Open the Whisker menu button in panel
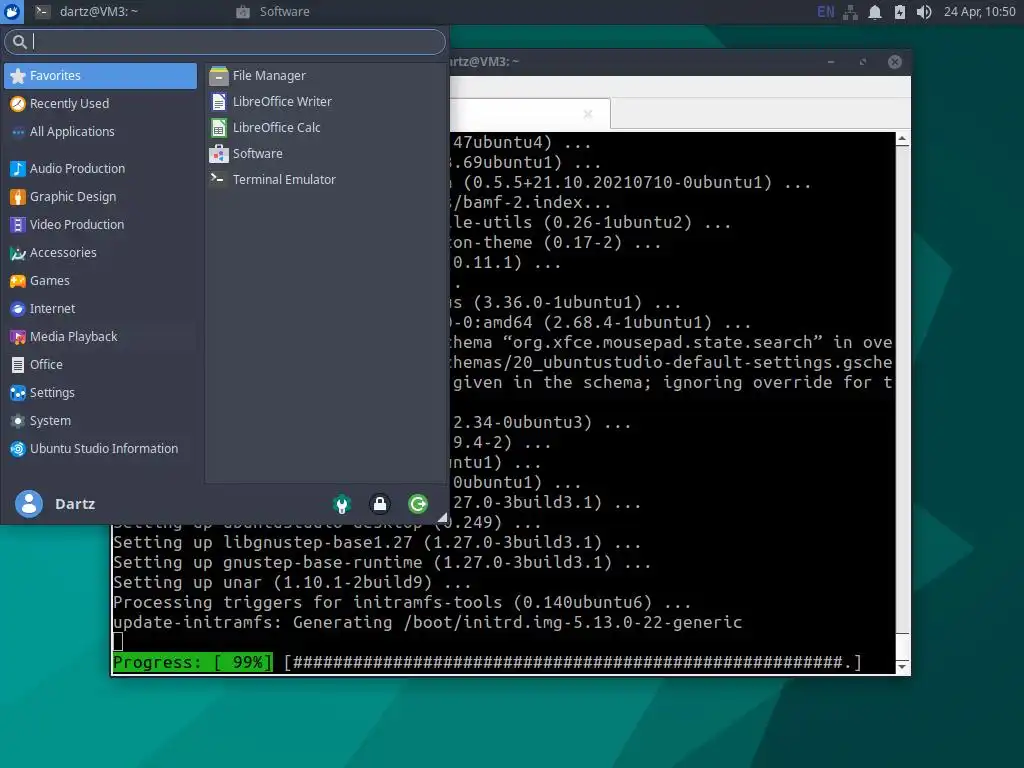Viewport: 1024px width, 768px height. [12, 12]
